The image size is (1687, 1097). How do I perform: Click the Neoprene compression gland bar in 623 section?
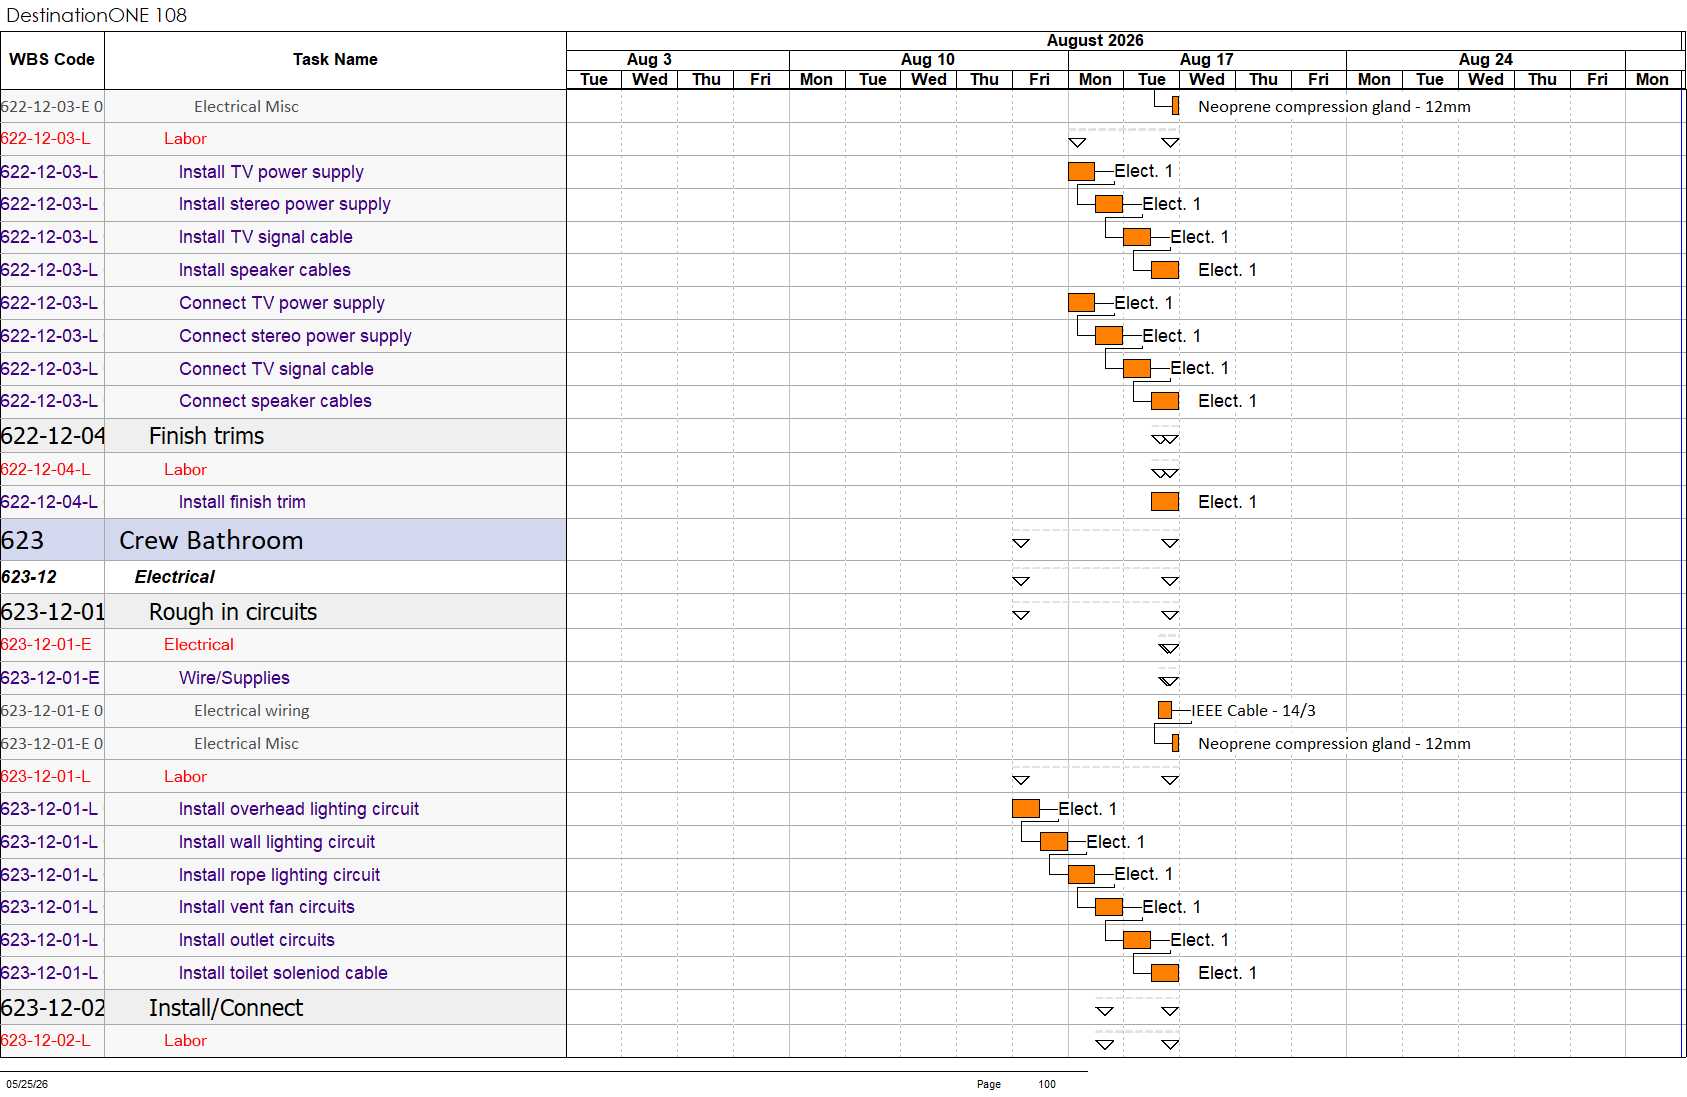click(1176, 743)
